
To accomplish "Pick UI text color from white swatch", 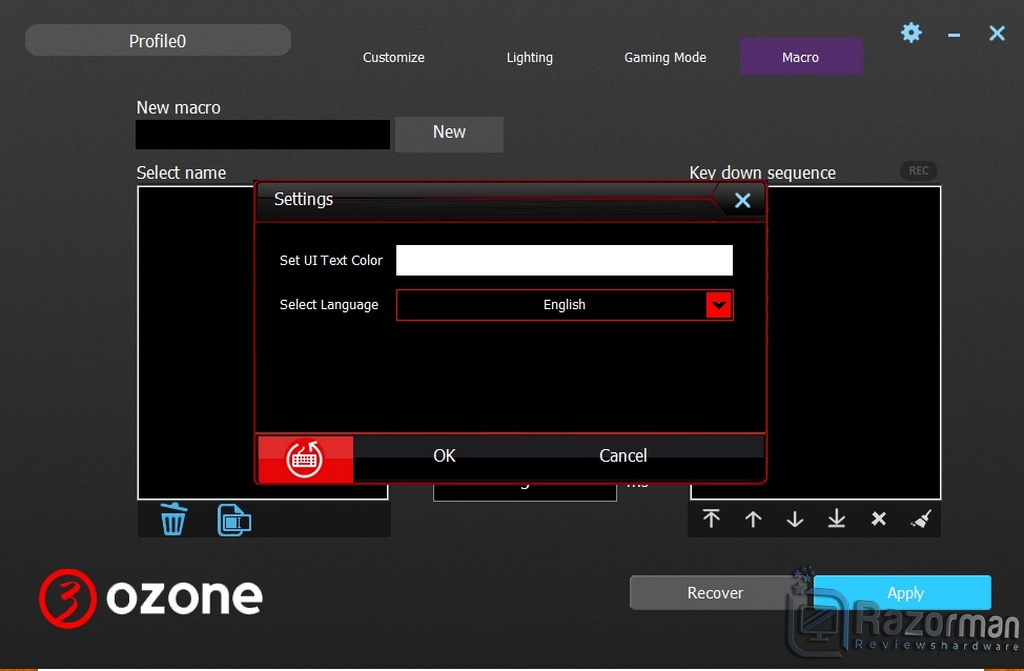I will click(564, 260).
